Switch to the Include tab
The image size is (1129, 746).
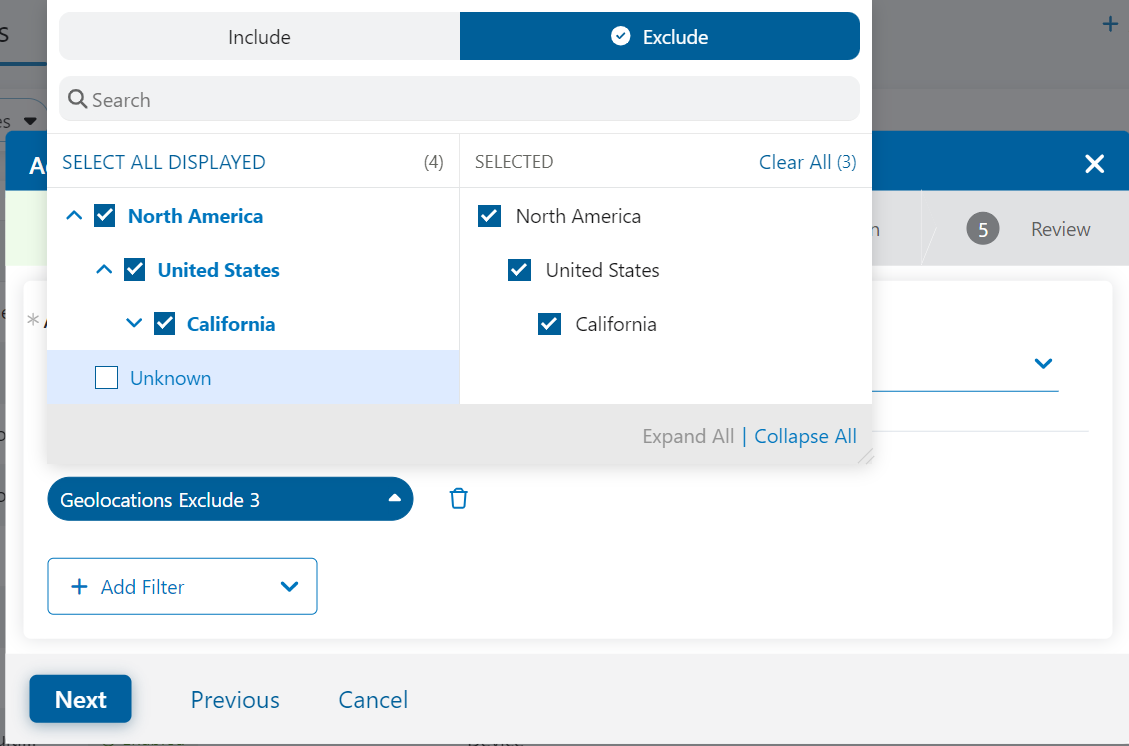point(259,37)
